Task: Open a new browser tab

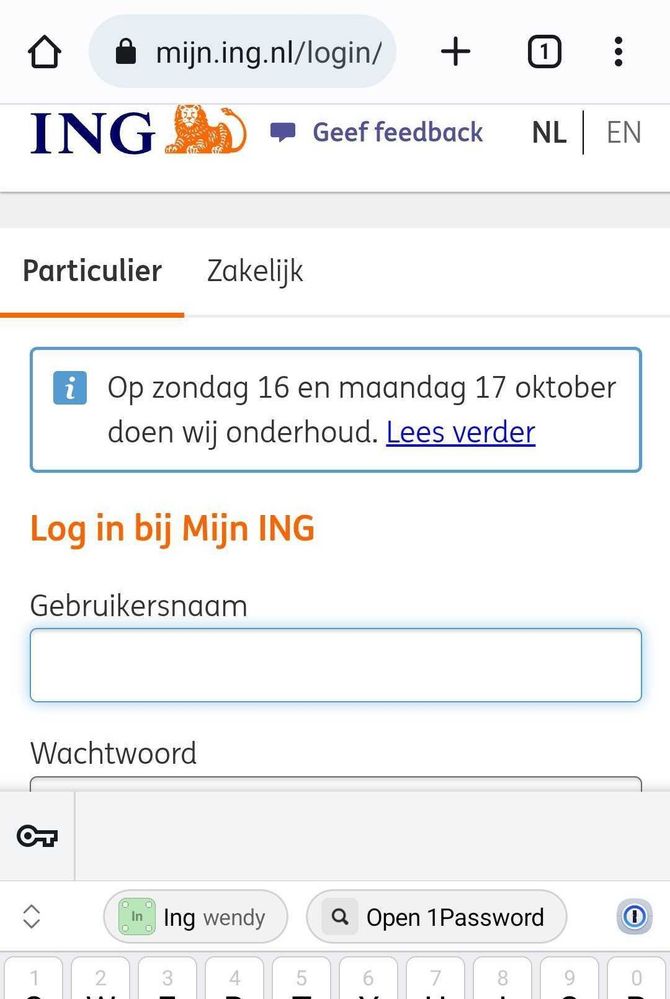Action: tap(455, 52)
